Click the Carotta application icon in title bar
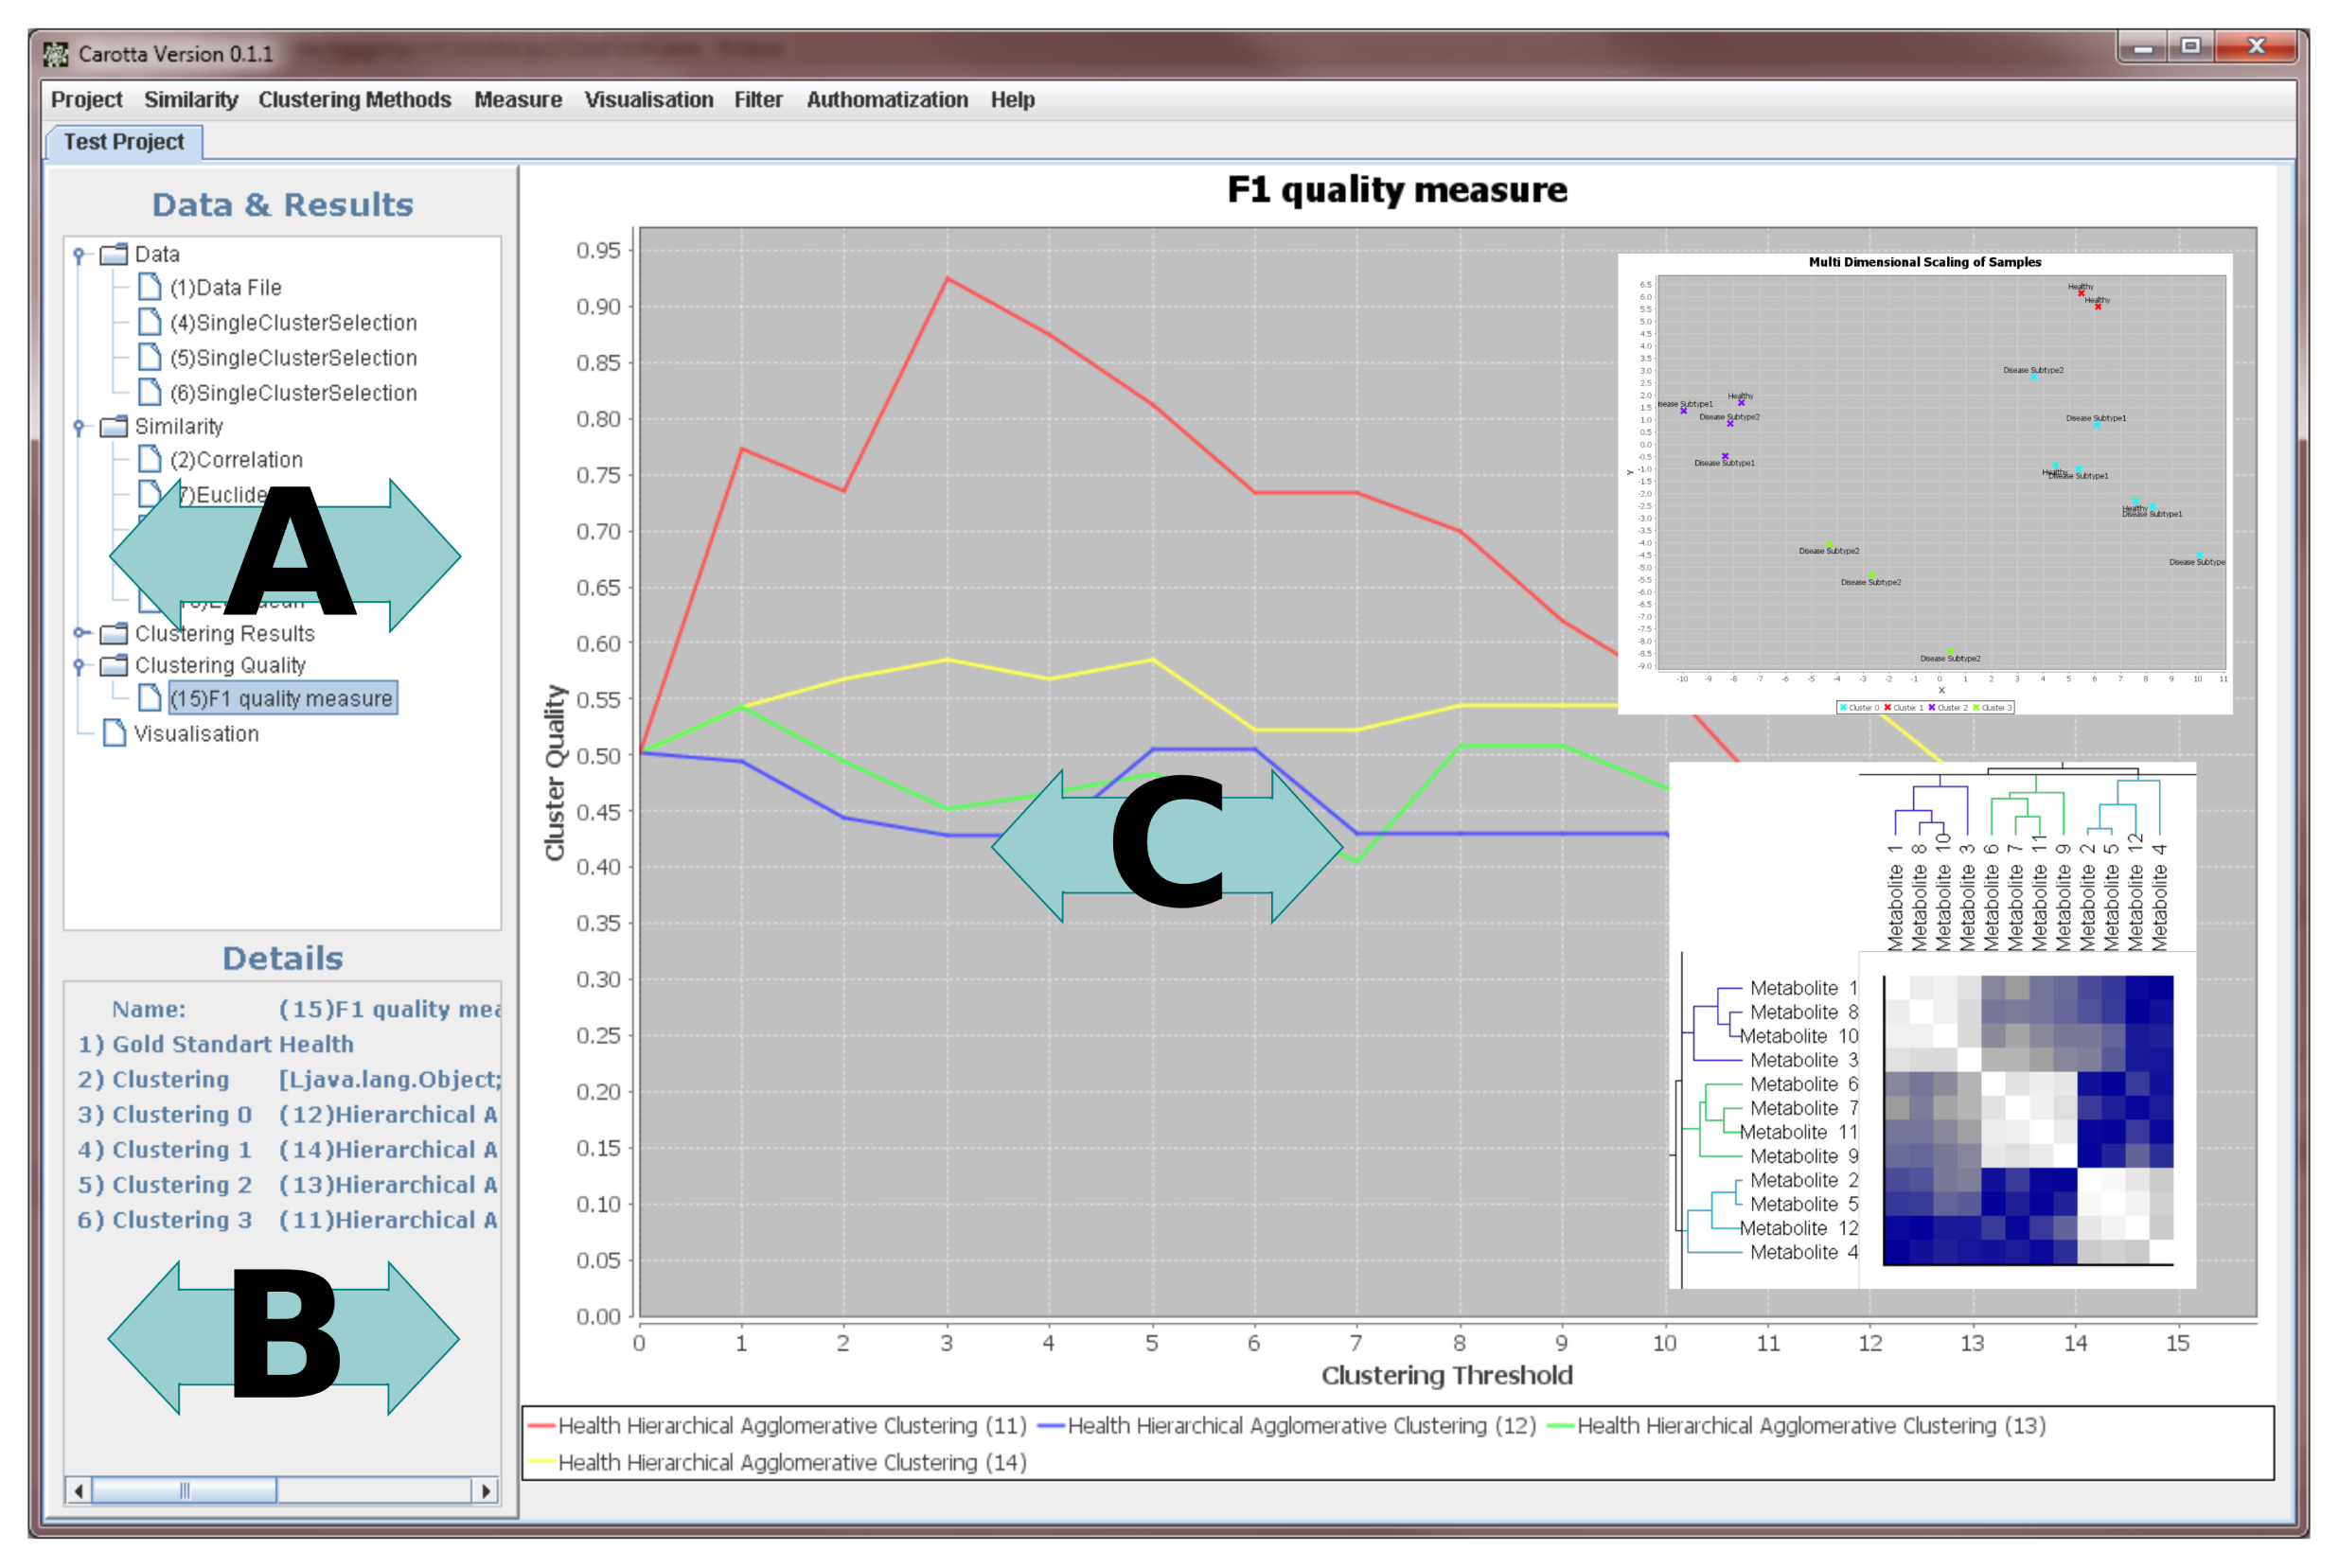Image resolution: width=2339 pixels, height=1568 pixels. point(56,54)
